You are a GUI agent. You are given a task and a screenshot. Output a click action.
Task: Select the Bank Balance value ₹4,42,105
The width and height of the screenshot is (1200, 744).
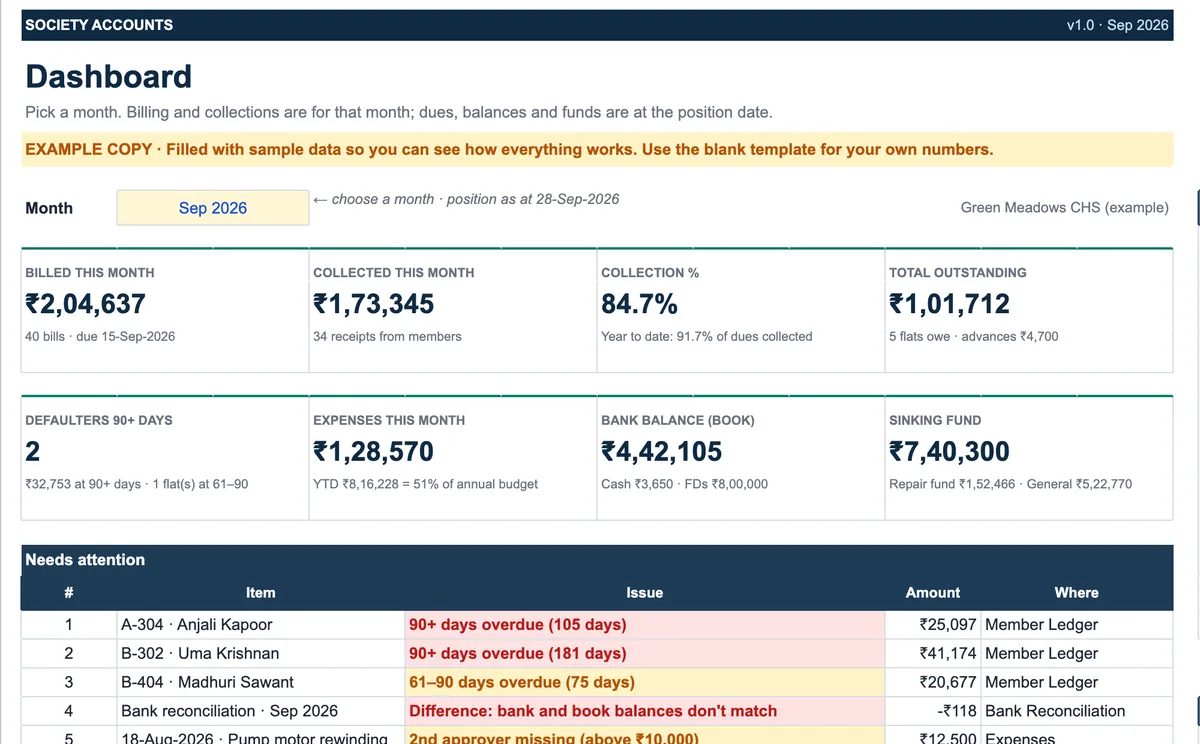point(662,451)
